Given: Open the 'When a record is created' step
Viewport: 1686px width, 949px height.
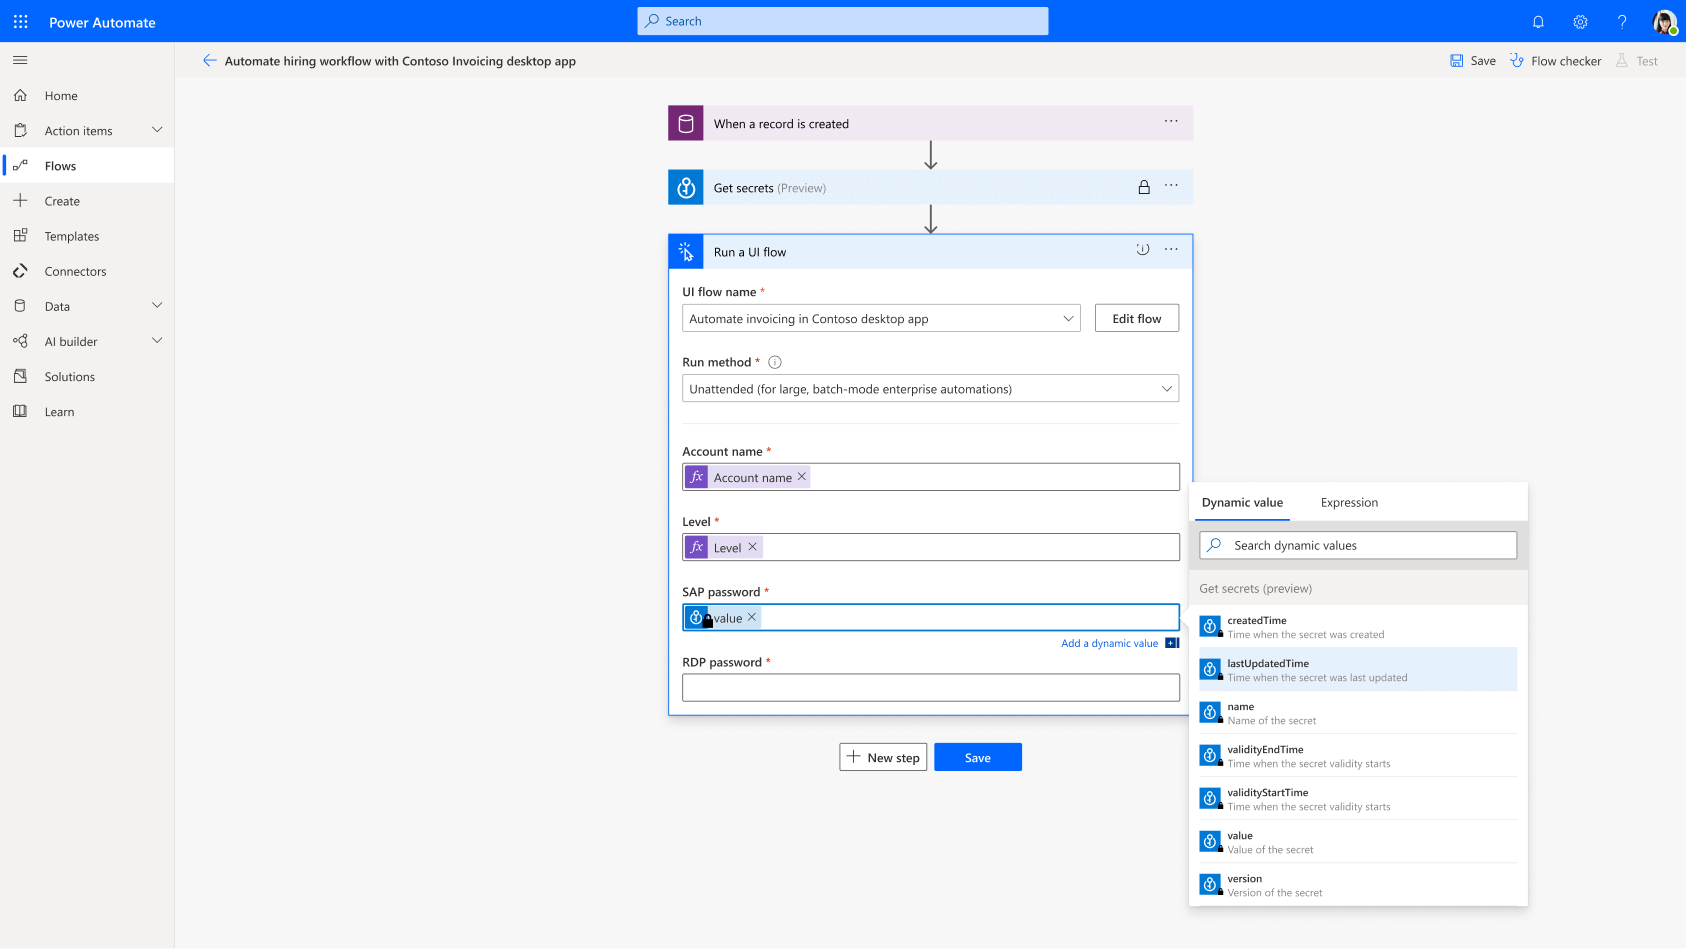Looking at the screenshot, I should tap(930, 123).
